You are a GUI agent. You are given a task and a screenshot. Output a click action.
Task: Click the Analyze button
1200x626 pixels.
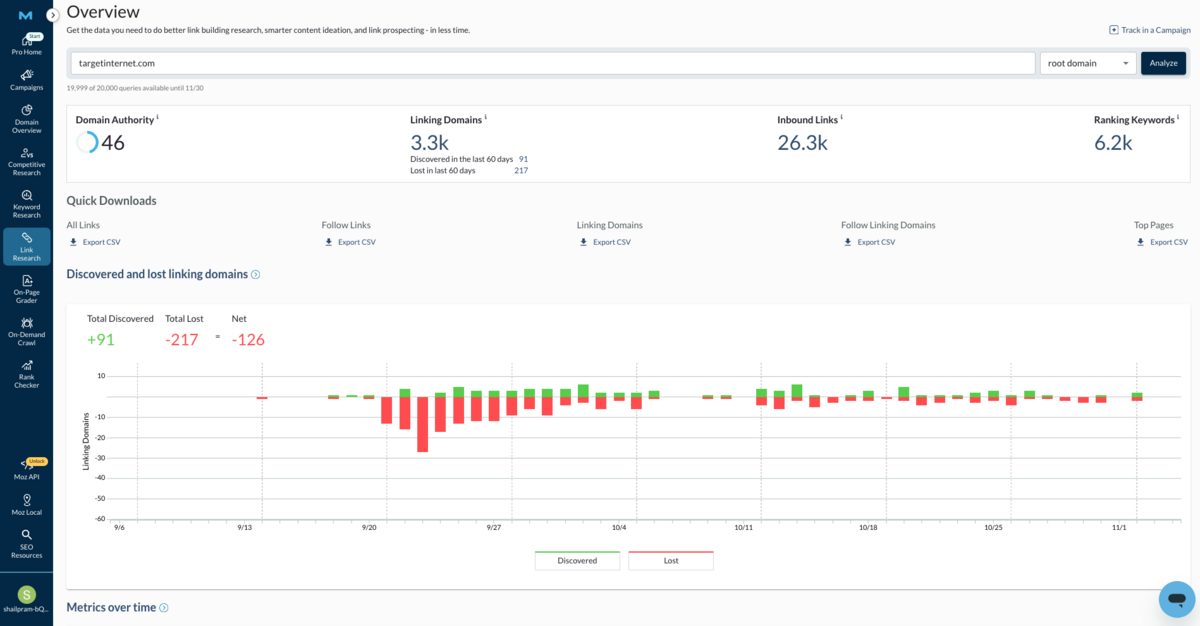click(x=1163, y=63)
